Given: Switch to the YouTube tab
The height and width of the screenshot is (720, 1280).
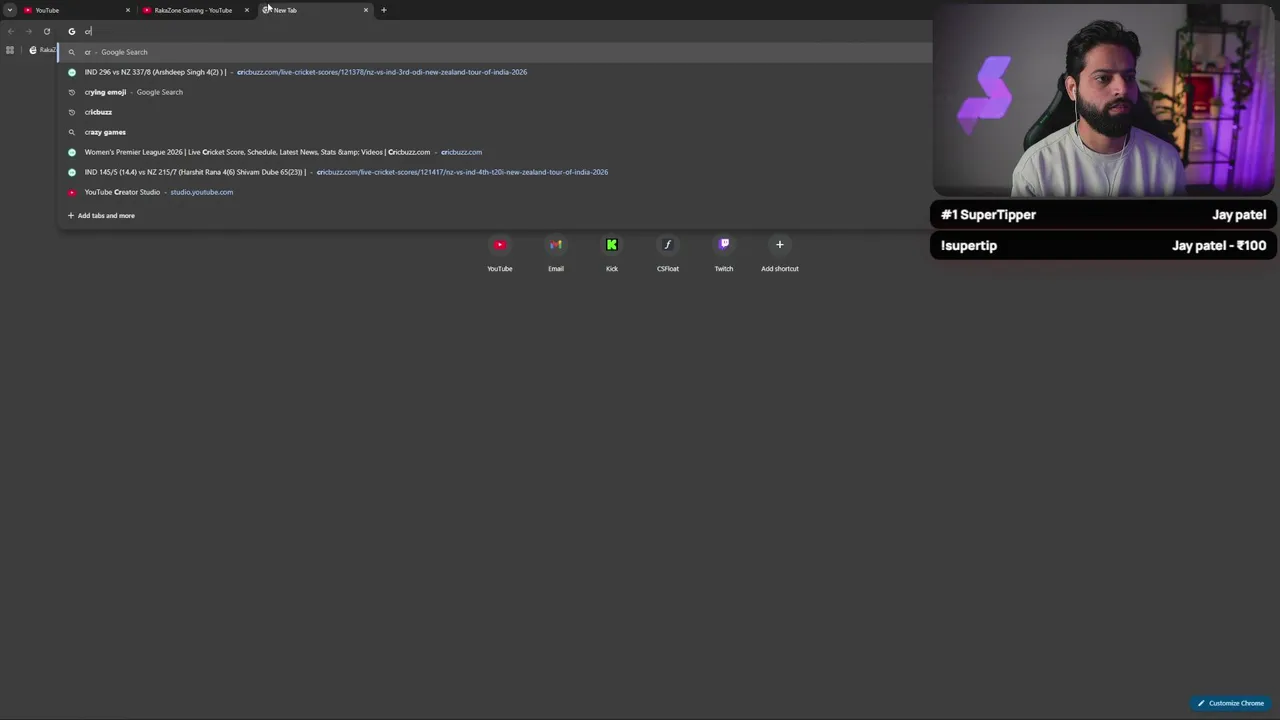Looking at the screenshot, I should tap(77, 10).
